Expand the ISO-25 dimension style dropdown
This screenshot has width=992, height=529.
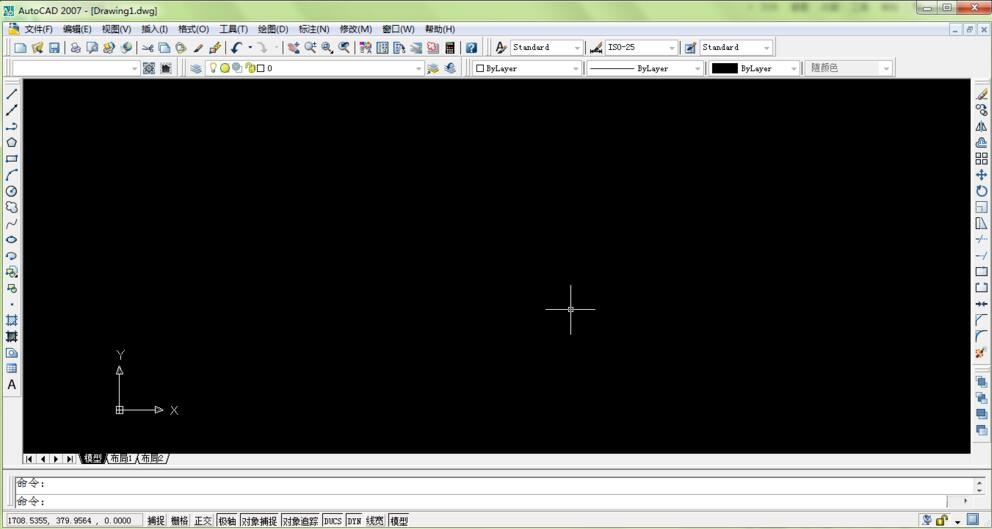(672, 48)
